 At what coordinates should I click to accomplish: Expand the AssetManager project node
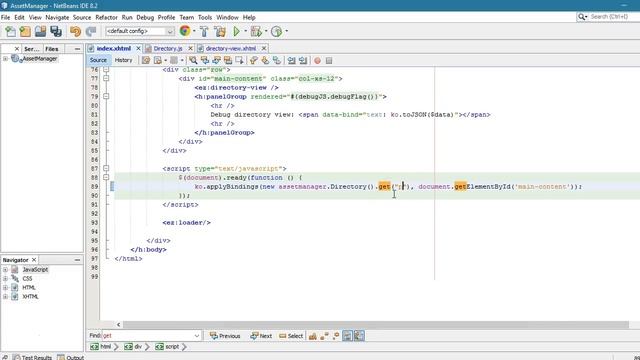[5, 59]
